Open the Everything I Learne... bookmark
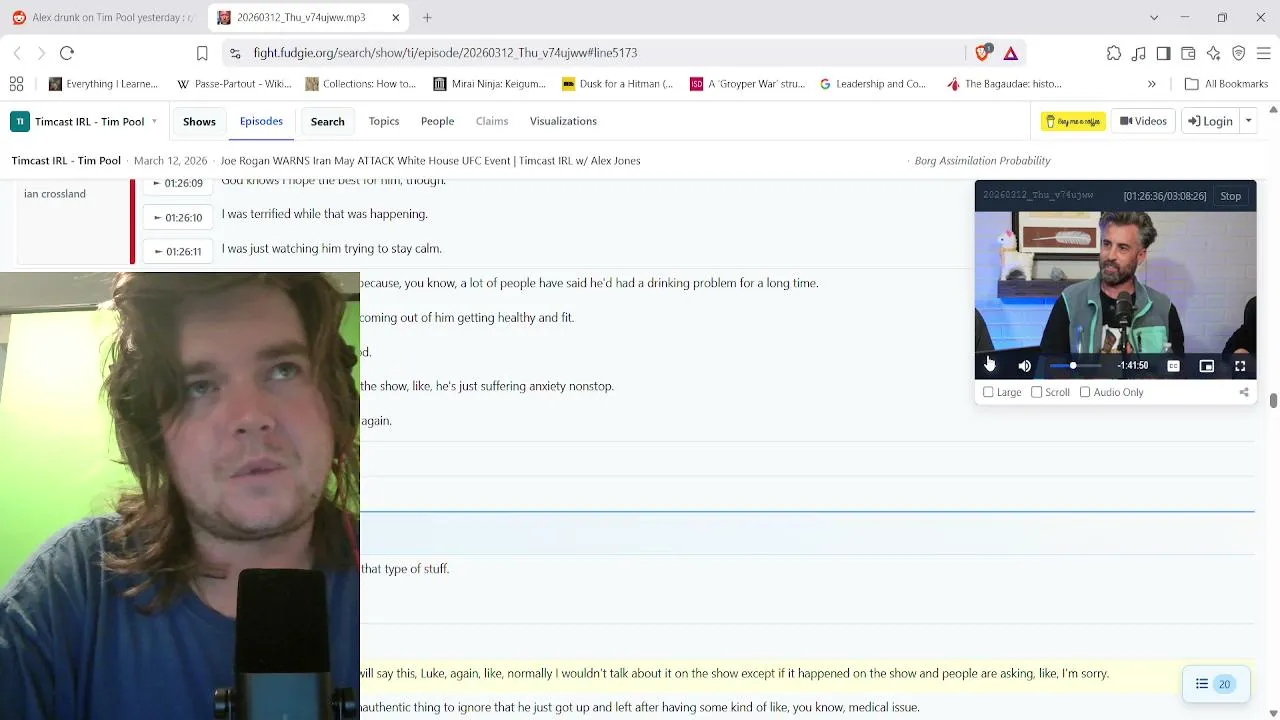Viewport: 1280px width, 720px height. (103, 84)
